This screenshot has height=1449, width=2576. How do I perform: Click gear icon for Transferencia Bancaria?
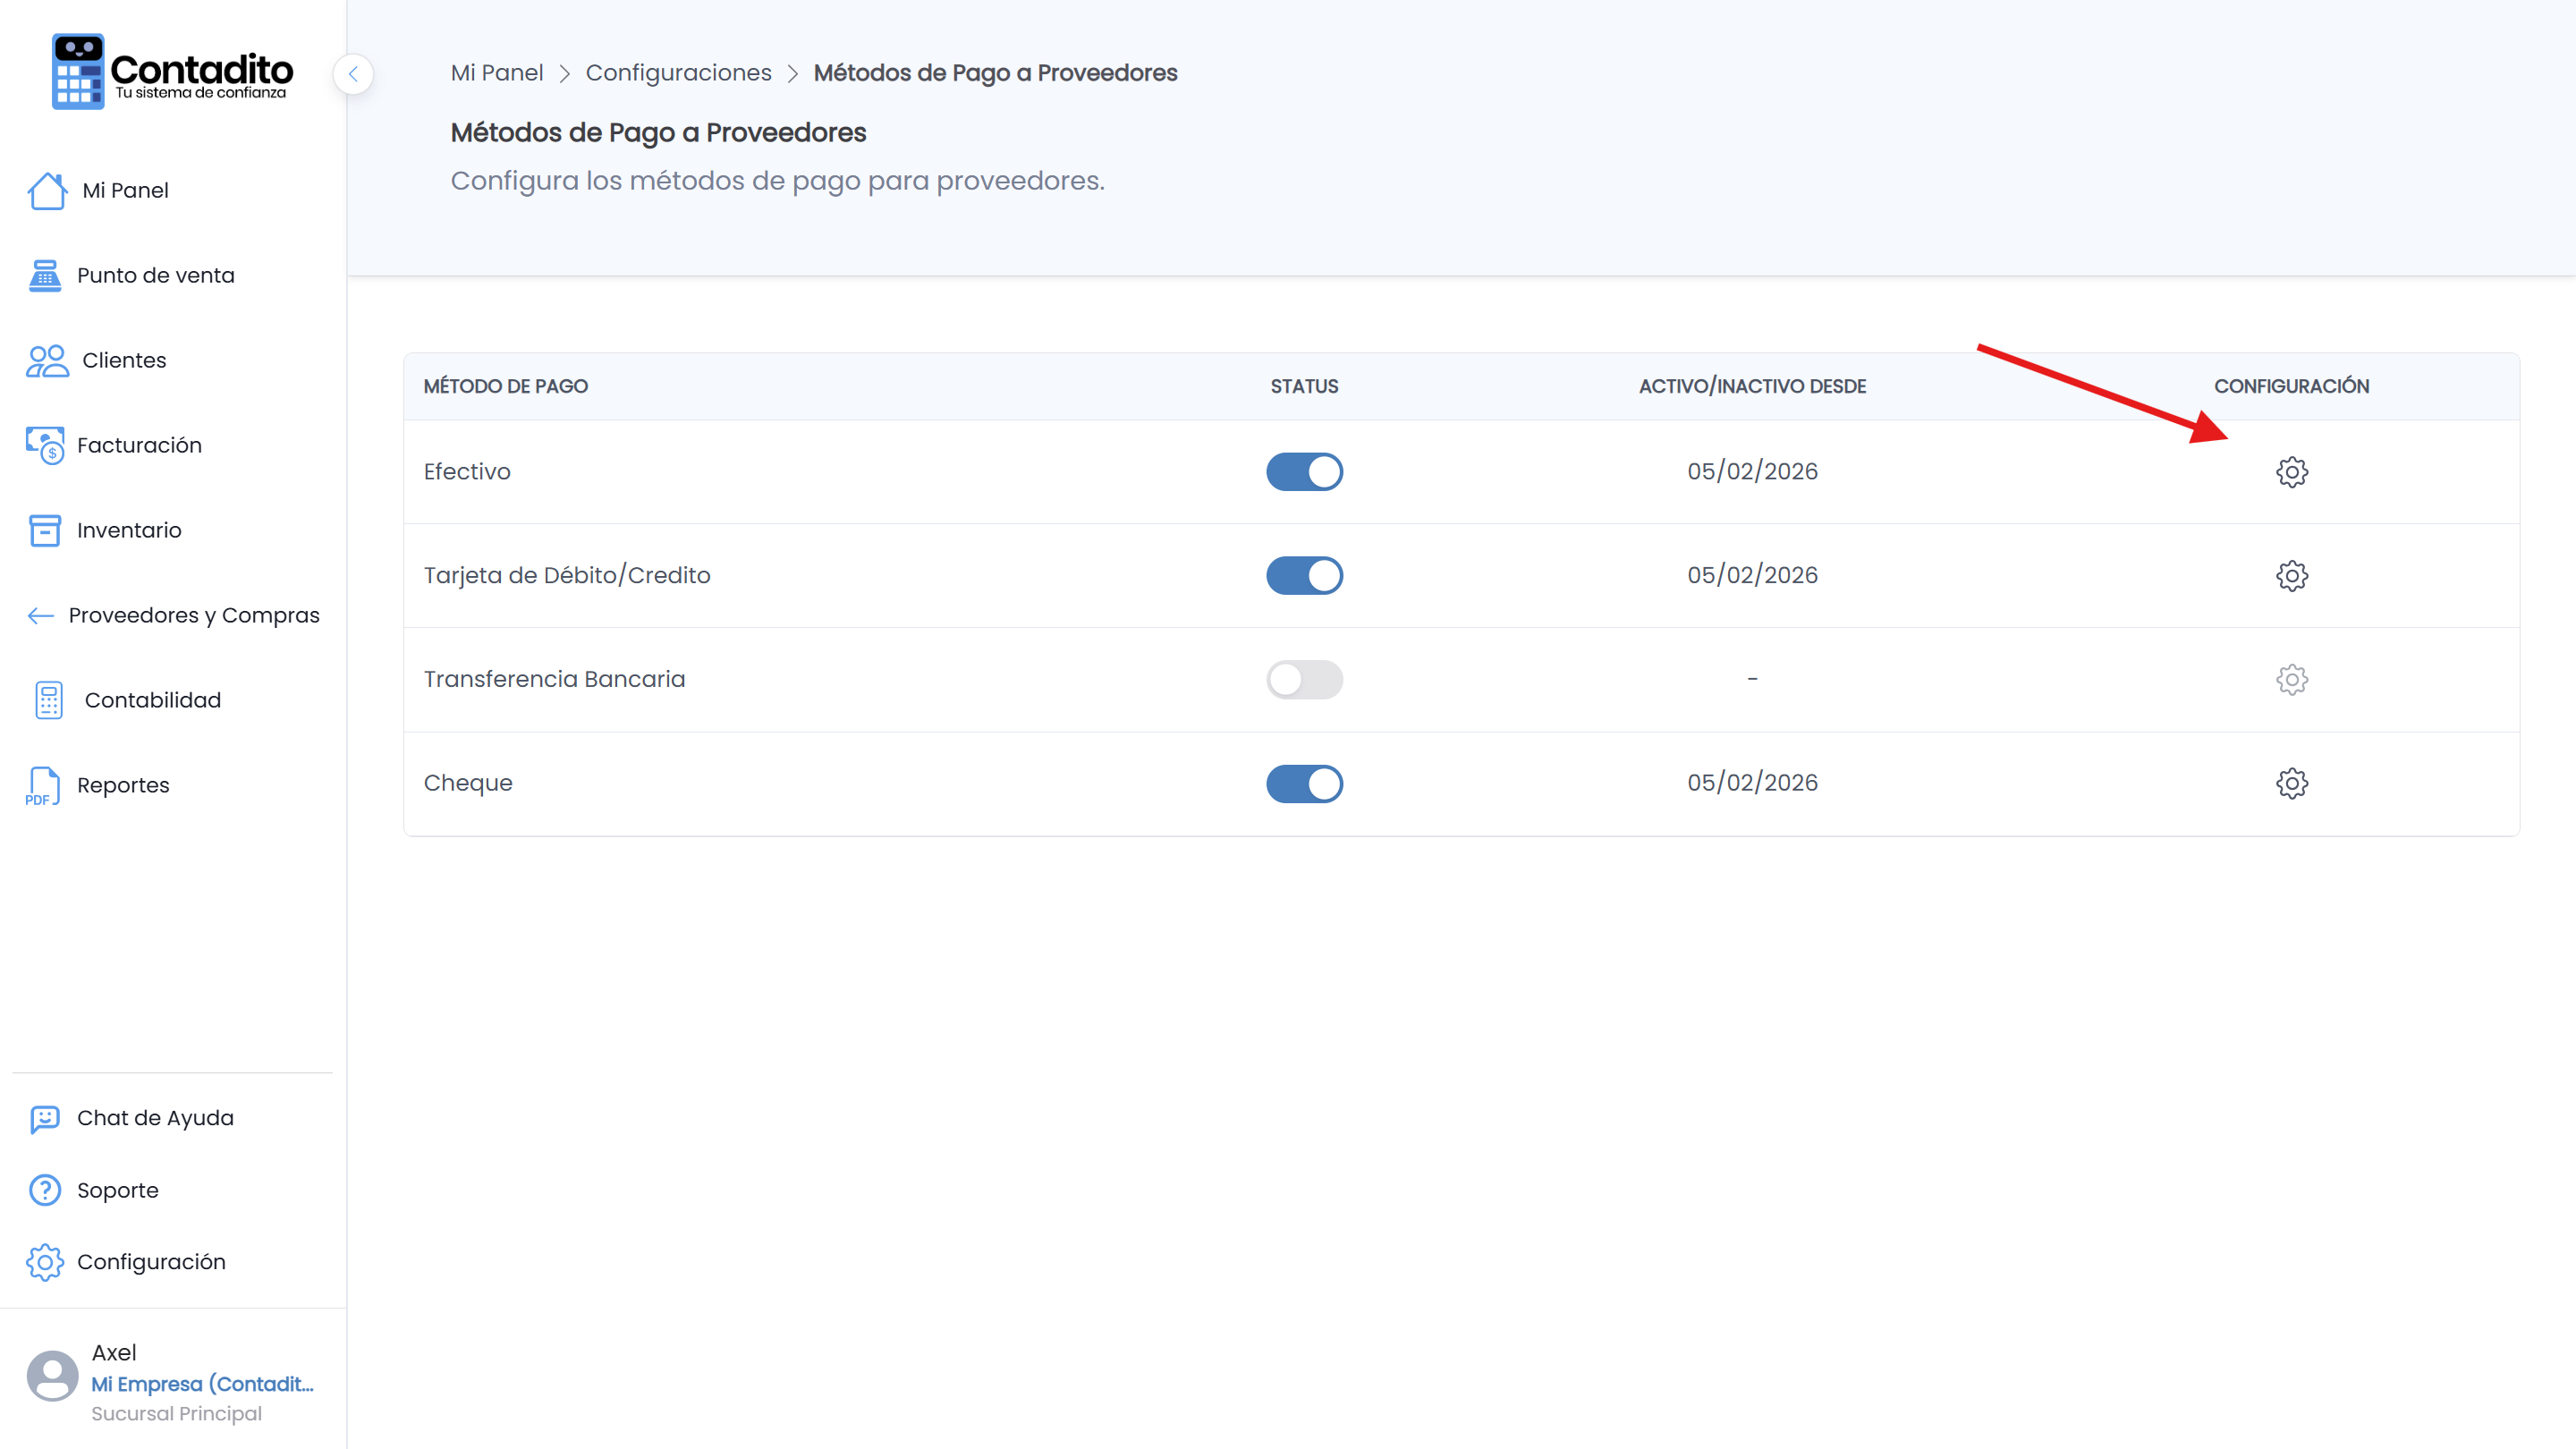click(2292, 680)
